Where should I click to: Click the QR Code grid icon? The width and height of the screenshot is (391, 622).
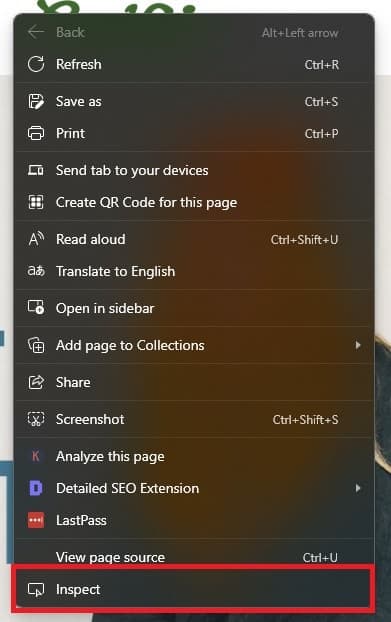pyautogui.click(x=36, y=202)
